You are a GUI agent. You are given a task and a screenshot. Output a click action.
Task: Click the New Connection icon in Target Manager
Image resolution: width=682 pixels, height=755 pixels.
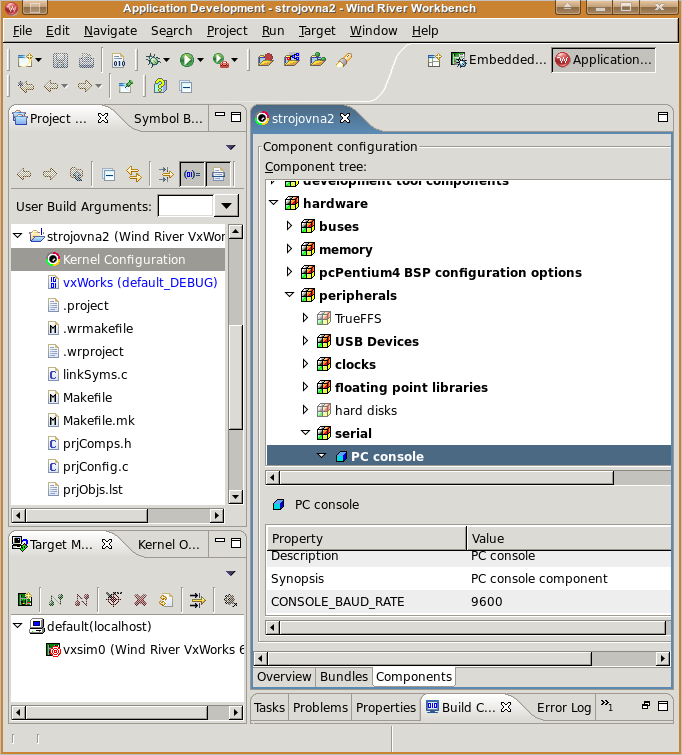coord(25,599)
